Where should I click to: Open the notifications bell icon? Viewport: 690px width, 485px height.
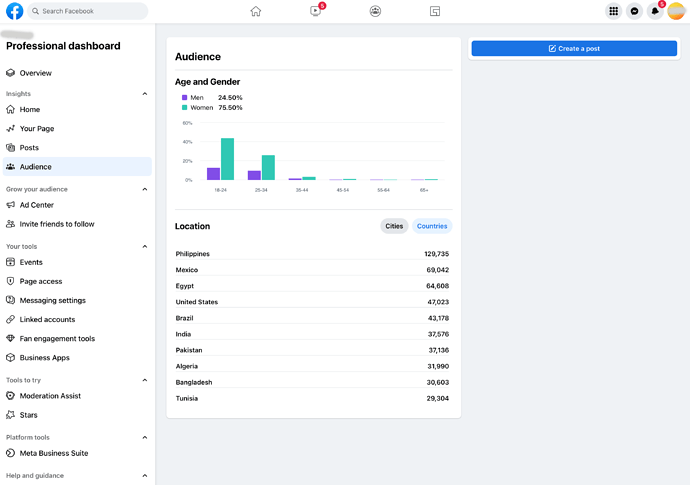click(x=655, y=11)
